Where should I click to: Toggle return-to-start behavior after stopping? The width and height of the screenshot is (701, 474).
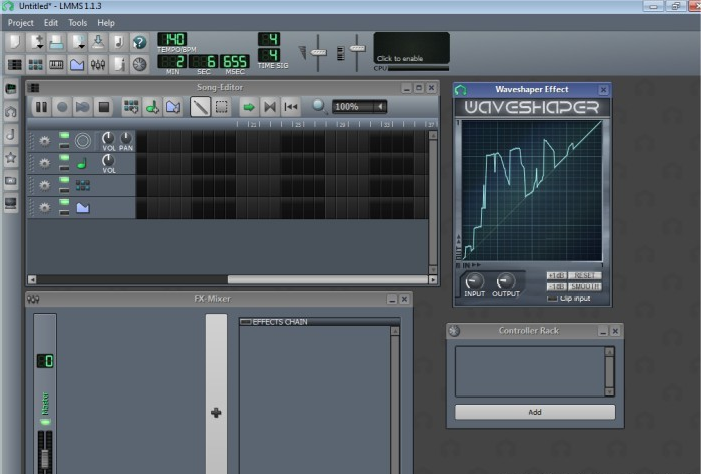tap(291, 107)
